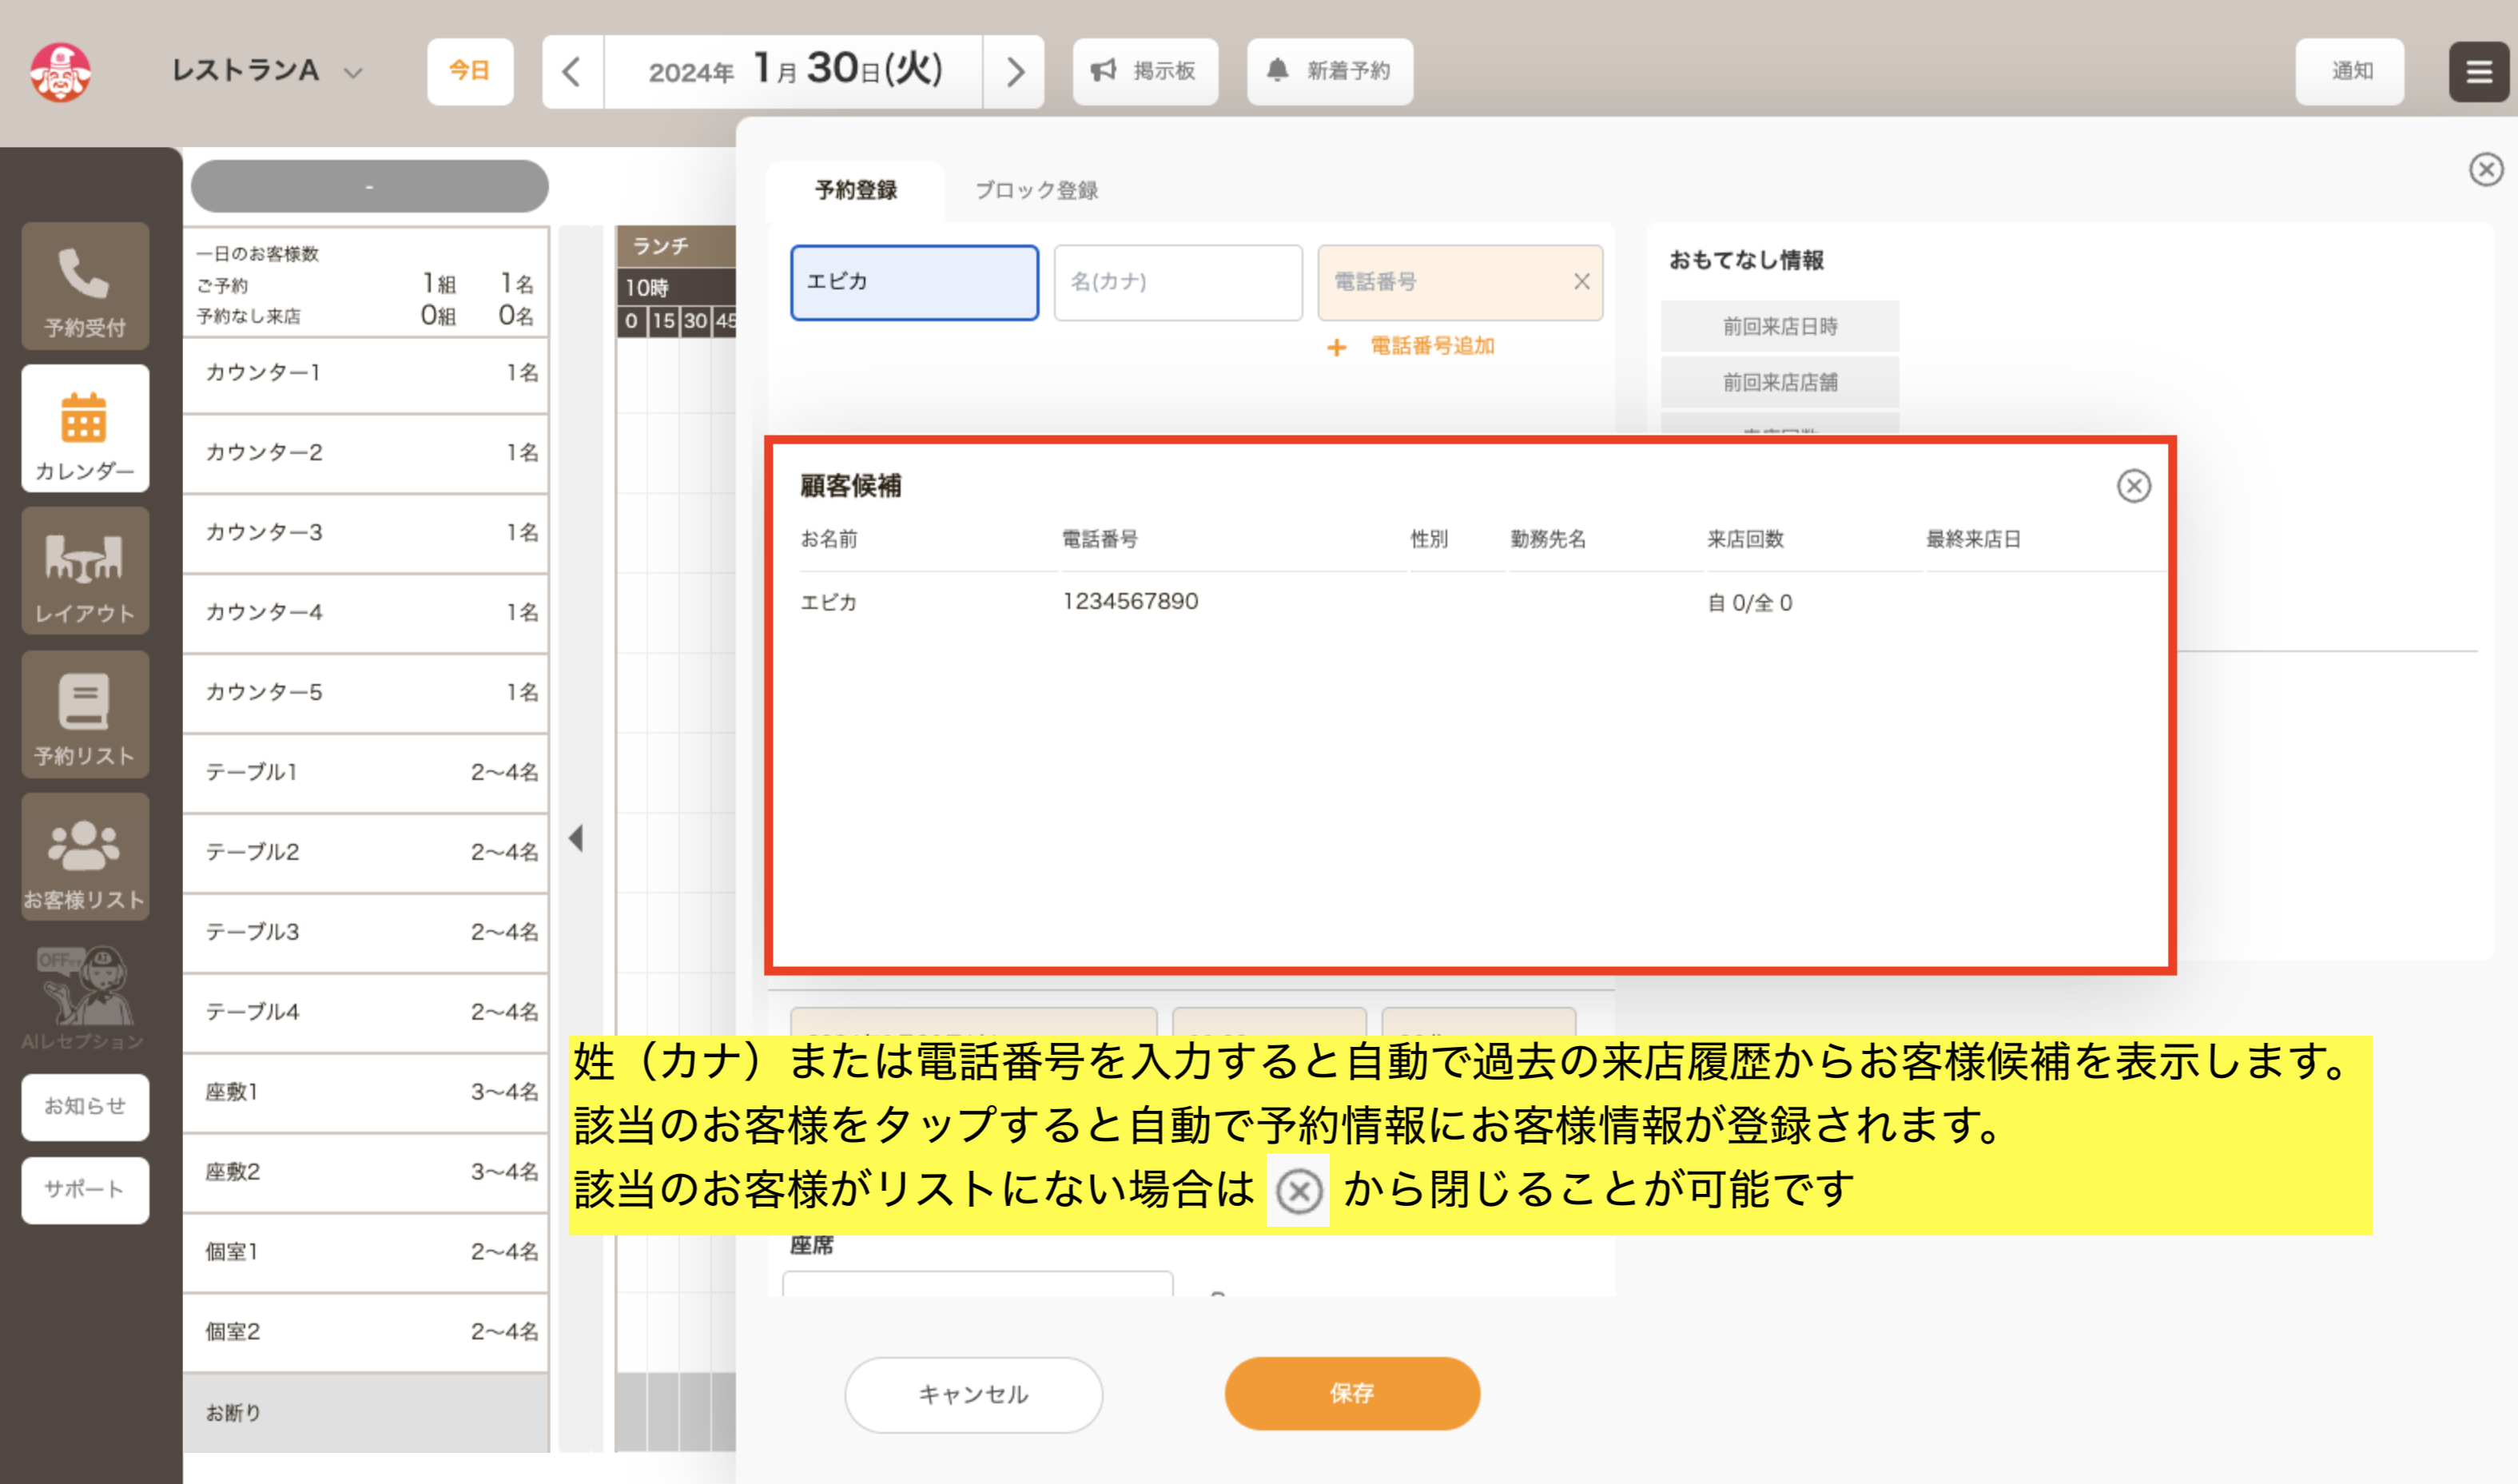
Task: Switch to ブロック登録 tab
Action: (x=1036, y=190)
